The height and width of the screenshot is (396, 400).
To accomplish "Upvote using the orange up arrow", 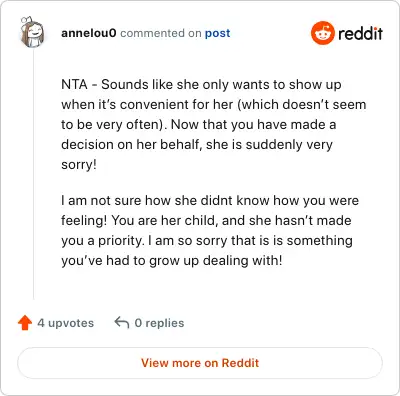I will (25, 323).
